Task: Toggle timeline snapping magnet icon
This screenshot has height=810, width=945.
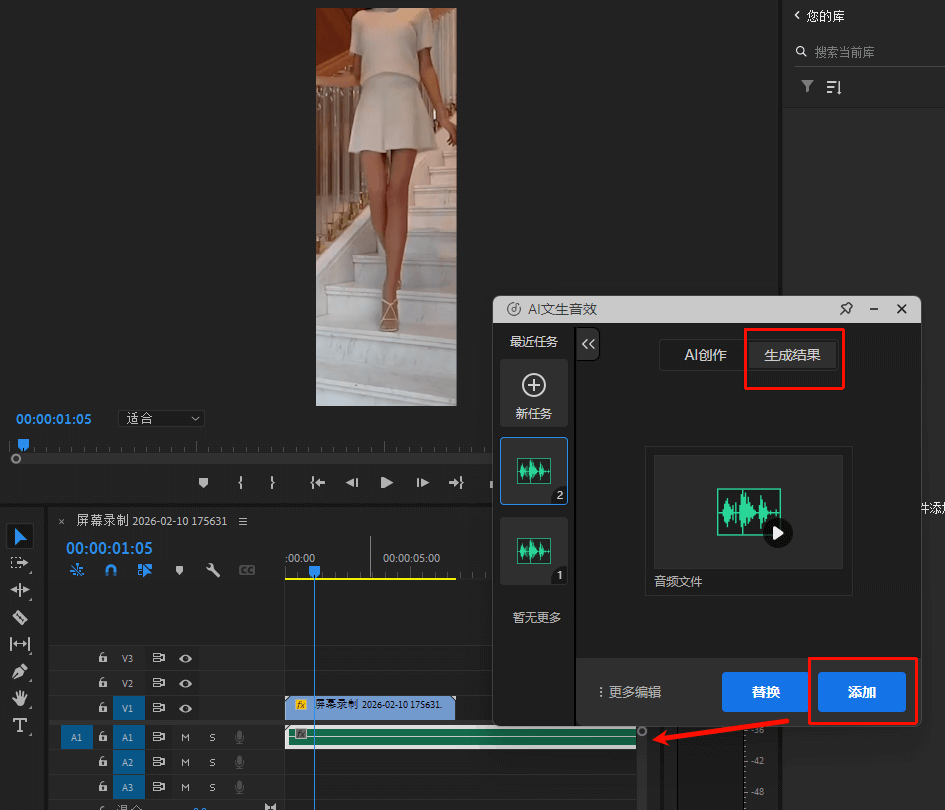Action: pyautogui.click(x=111, y=570)
